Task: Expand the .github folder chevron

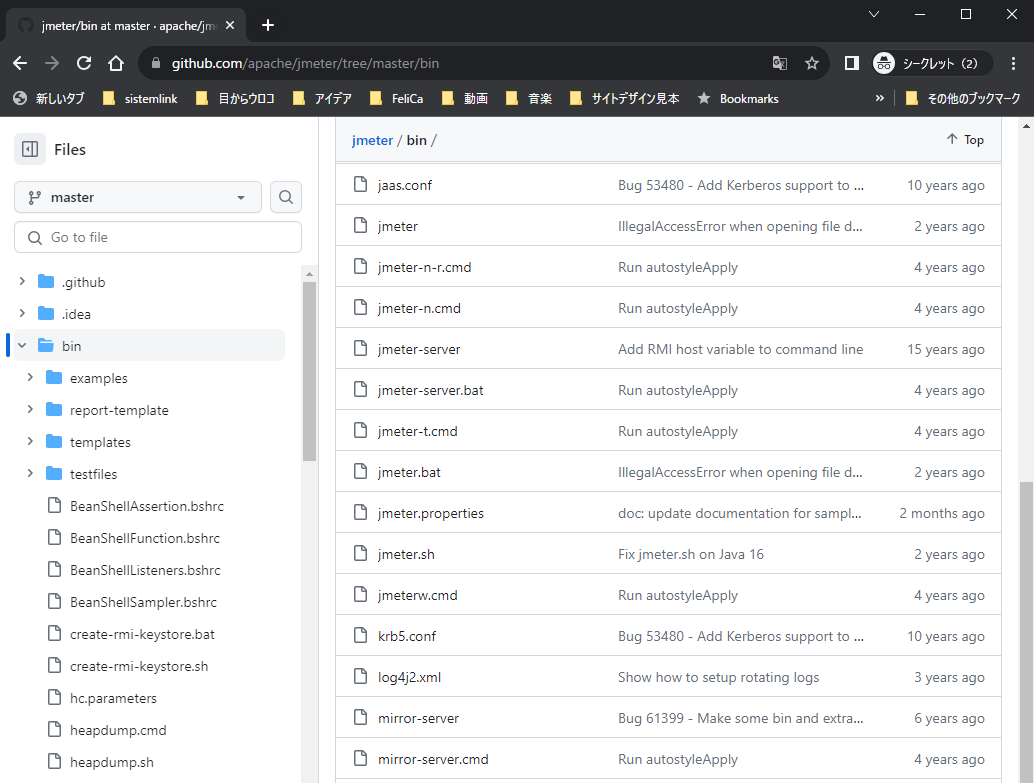Action: point(22,282)
